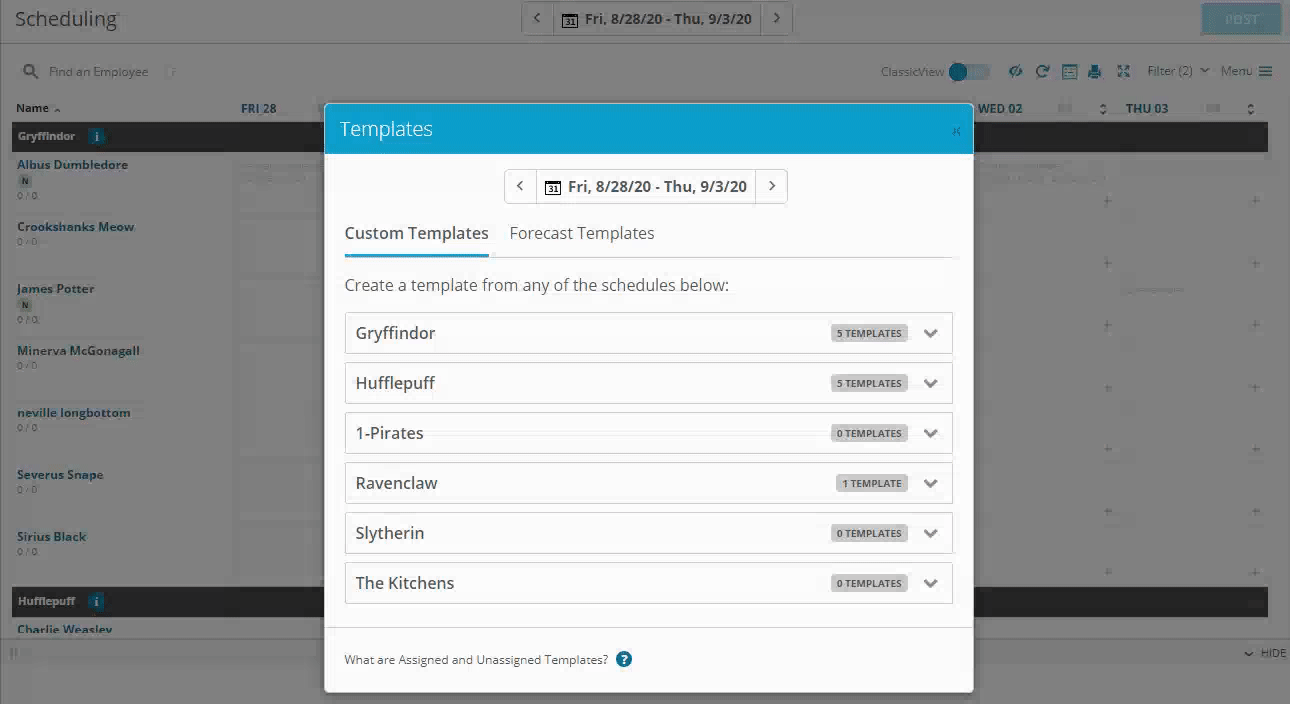Image resolution: width=1290 pixels, height=704 pixels.
Task: Expand the Gryffindor templates row
Action: (648, 333)
